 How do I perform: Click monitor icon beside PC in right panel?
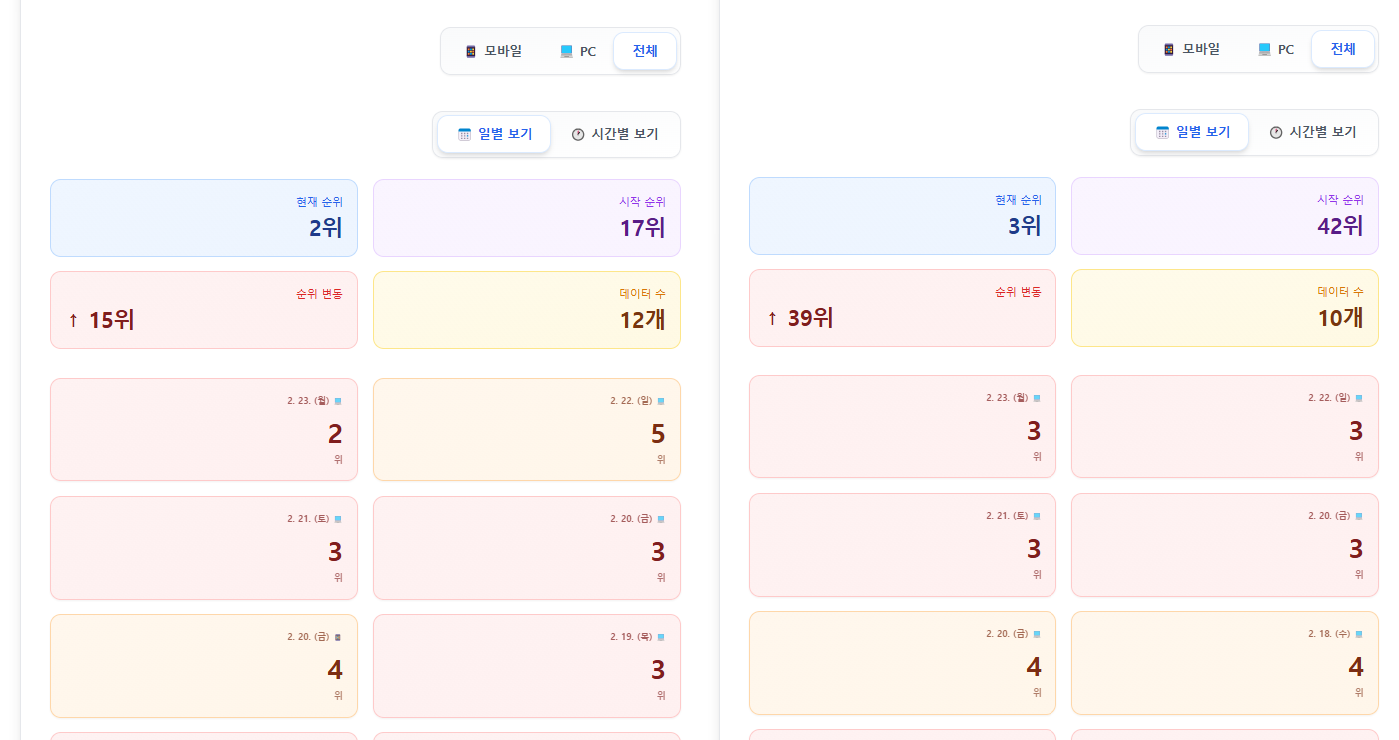coord(1265,49)
